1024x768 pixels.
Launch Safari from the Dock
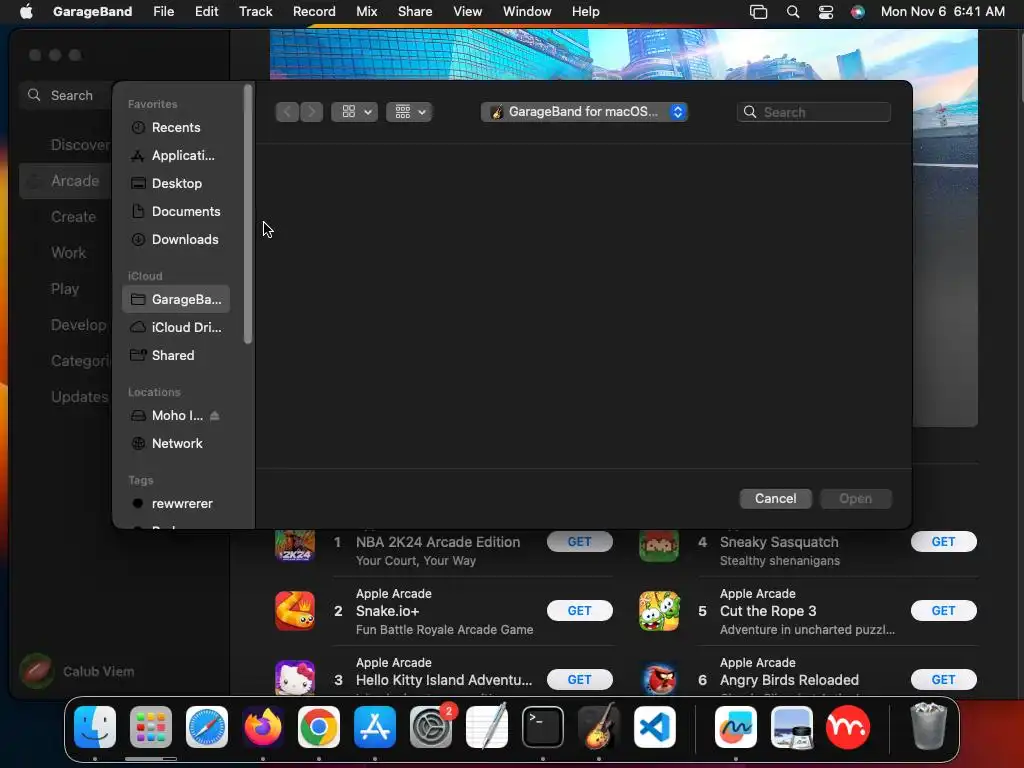point(207,727)
